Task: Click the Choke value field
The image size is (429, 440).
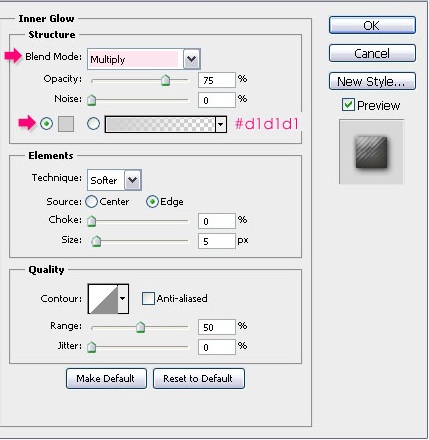Action: pyautogui.click(x=217, y=221)
